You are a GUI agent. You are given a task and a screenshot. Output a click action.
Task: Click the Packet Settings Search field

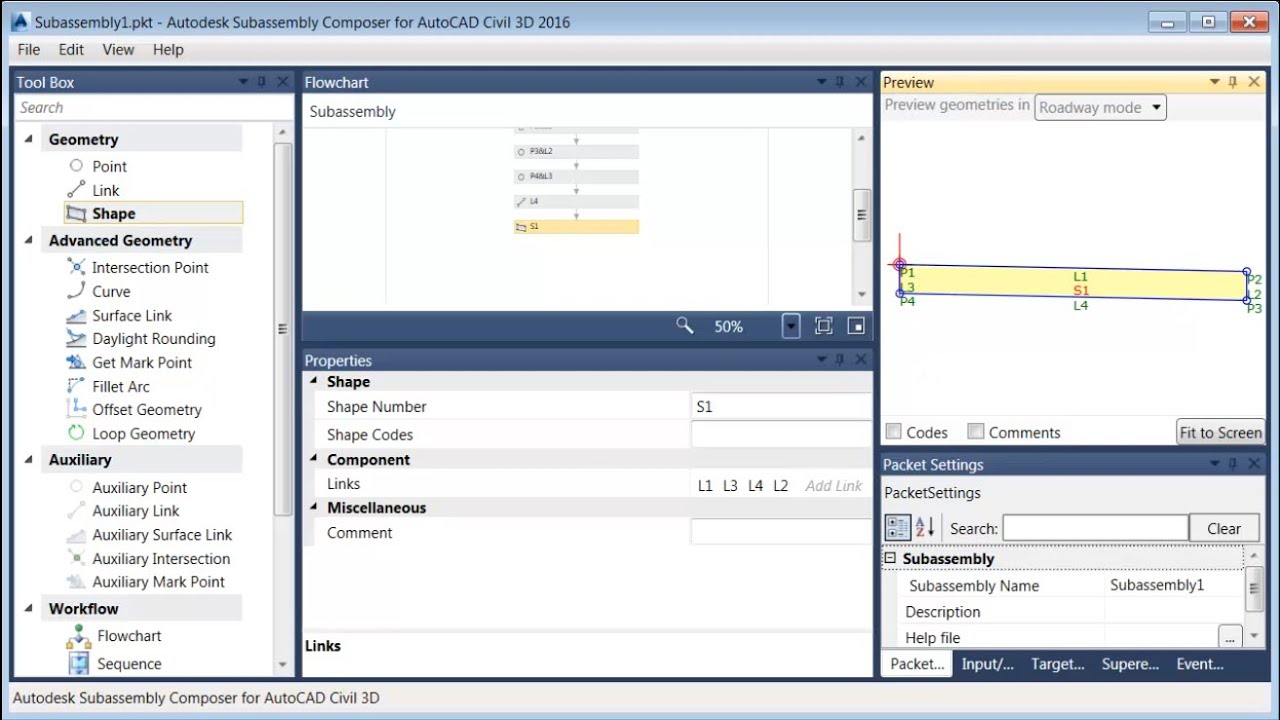click(x=1095, y=528)
